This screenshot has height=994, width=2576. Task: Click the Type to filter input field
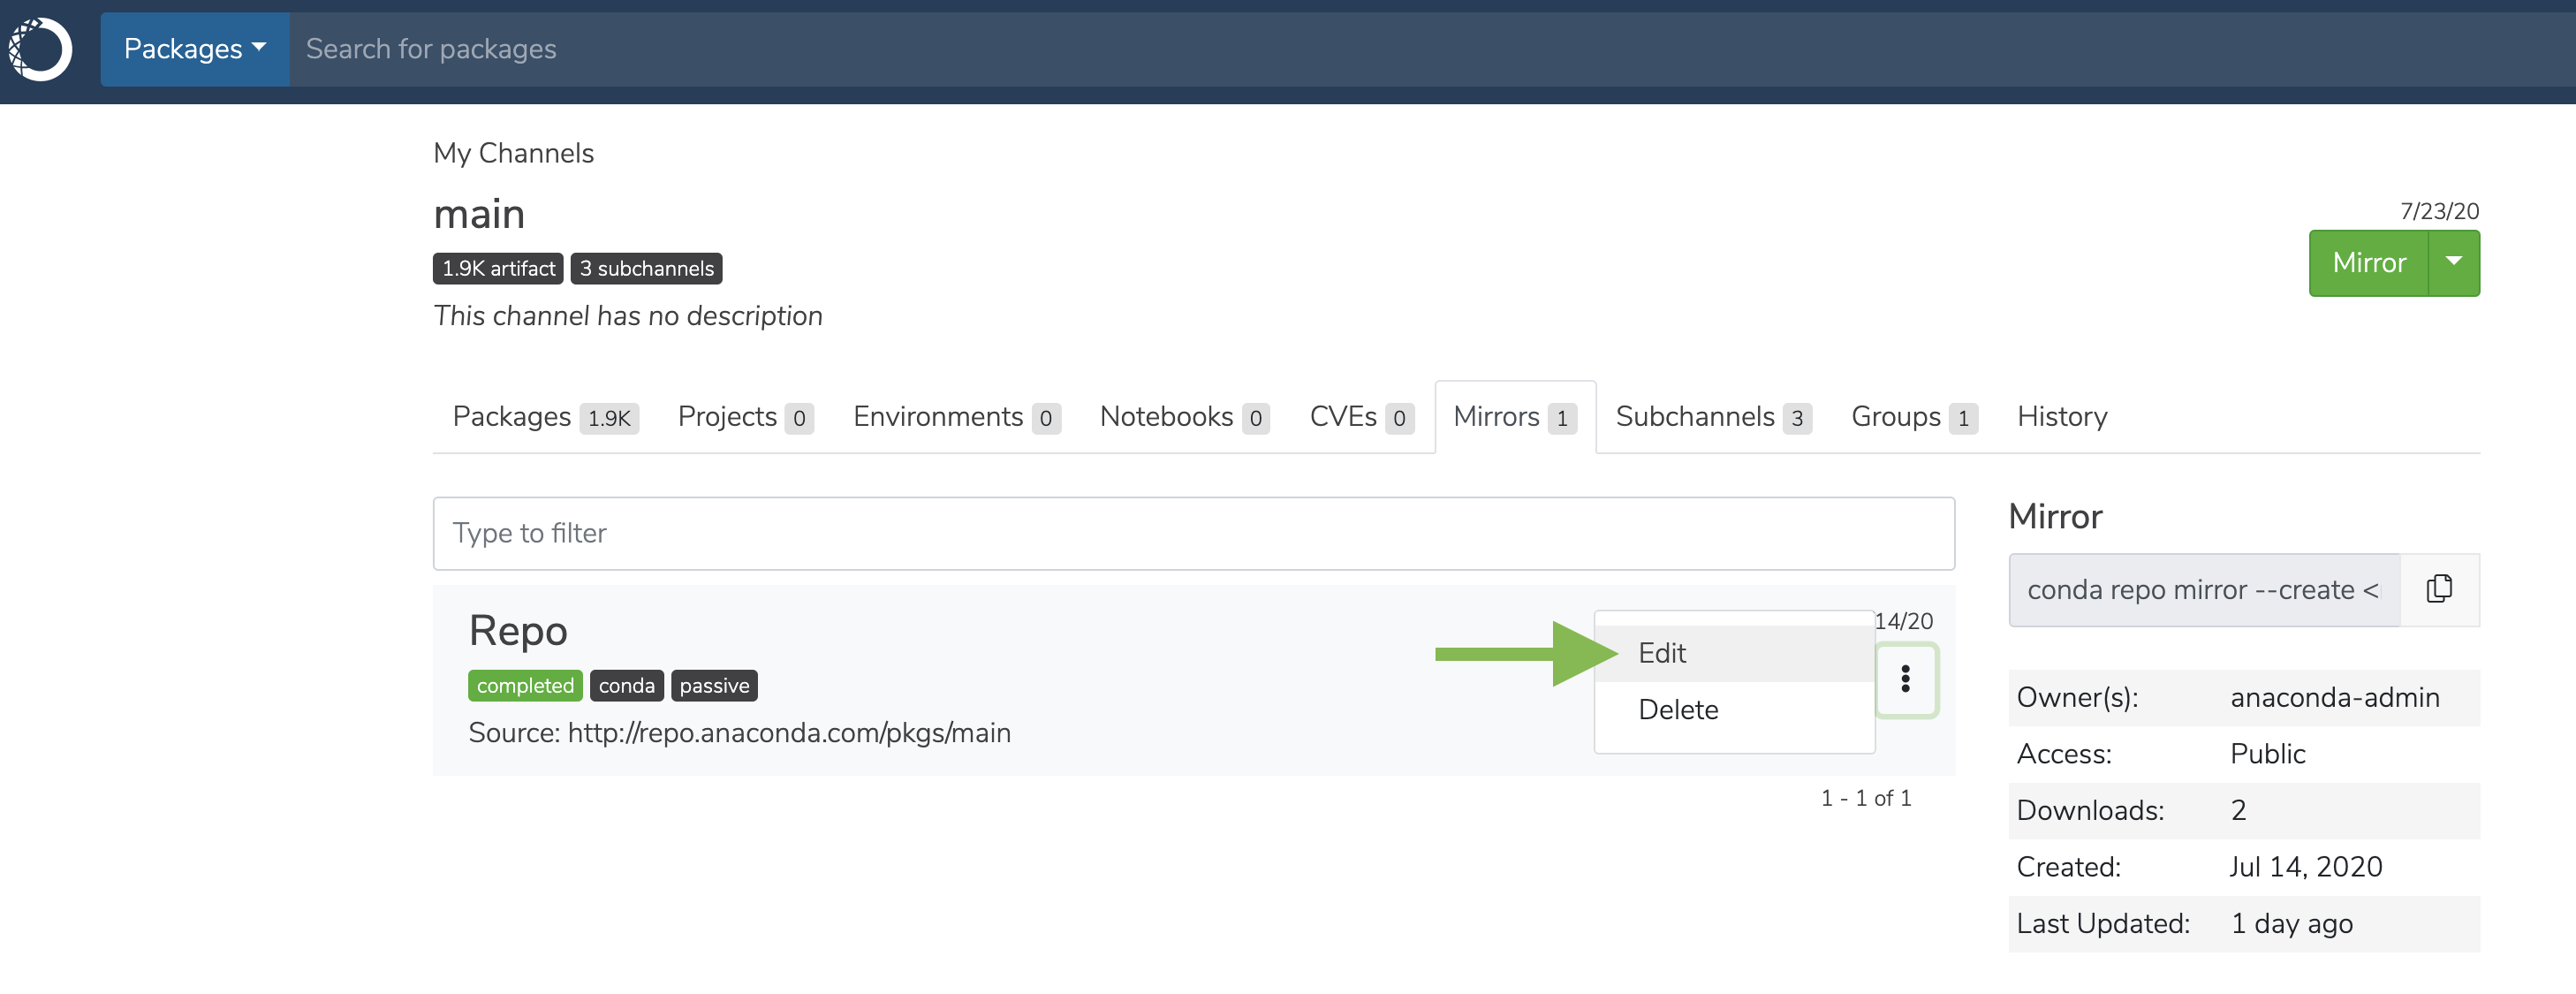click(x=1193, y=532)
